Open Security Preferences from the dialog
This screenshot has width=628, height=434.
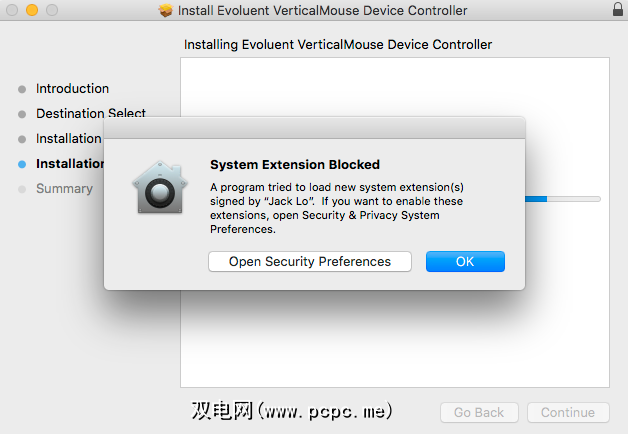click(x=310, y=262)
